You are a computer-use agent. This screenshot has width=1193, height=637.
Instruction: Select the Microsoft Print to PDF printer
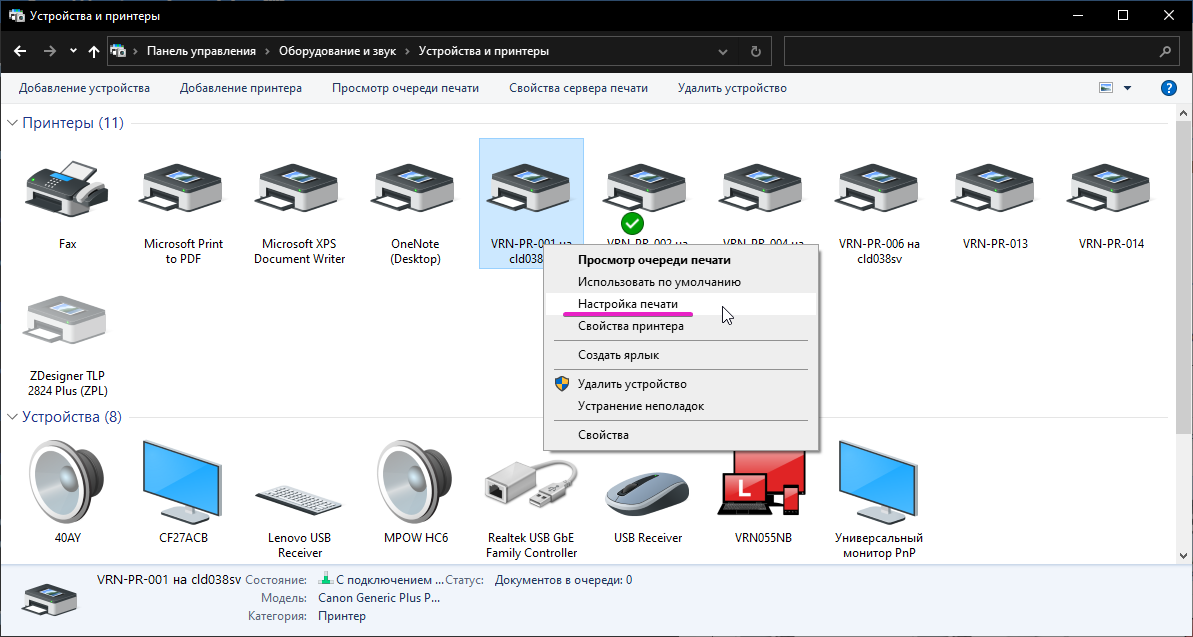183,190
